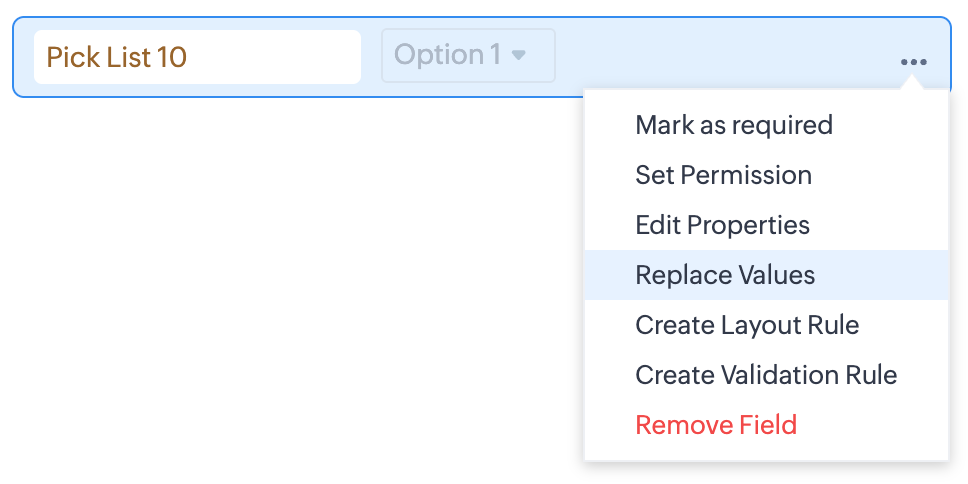Viewport: 968px width, 484px height.
Task: Add a validation rule for this field
Action: point(766,375)
